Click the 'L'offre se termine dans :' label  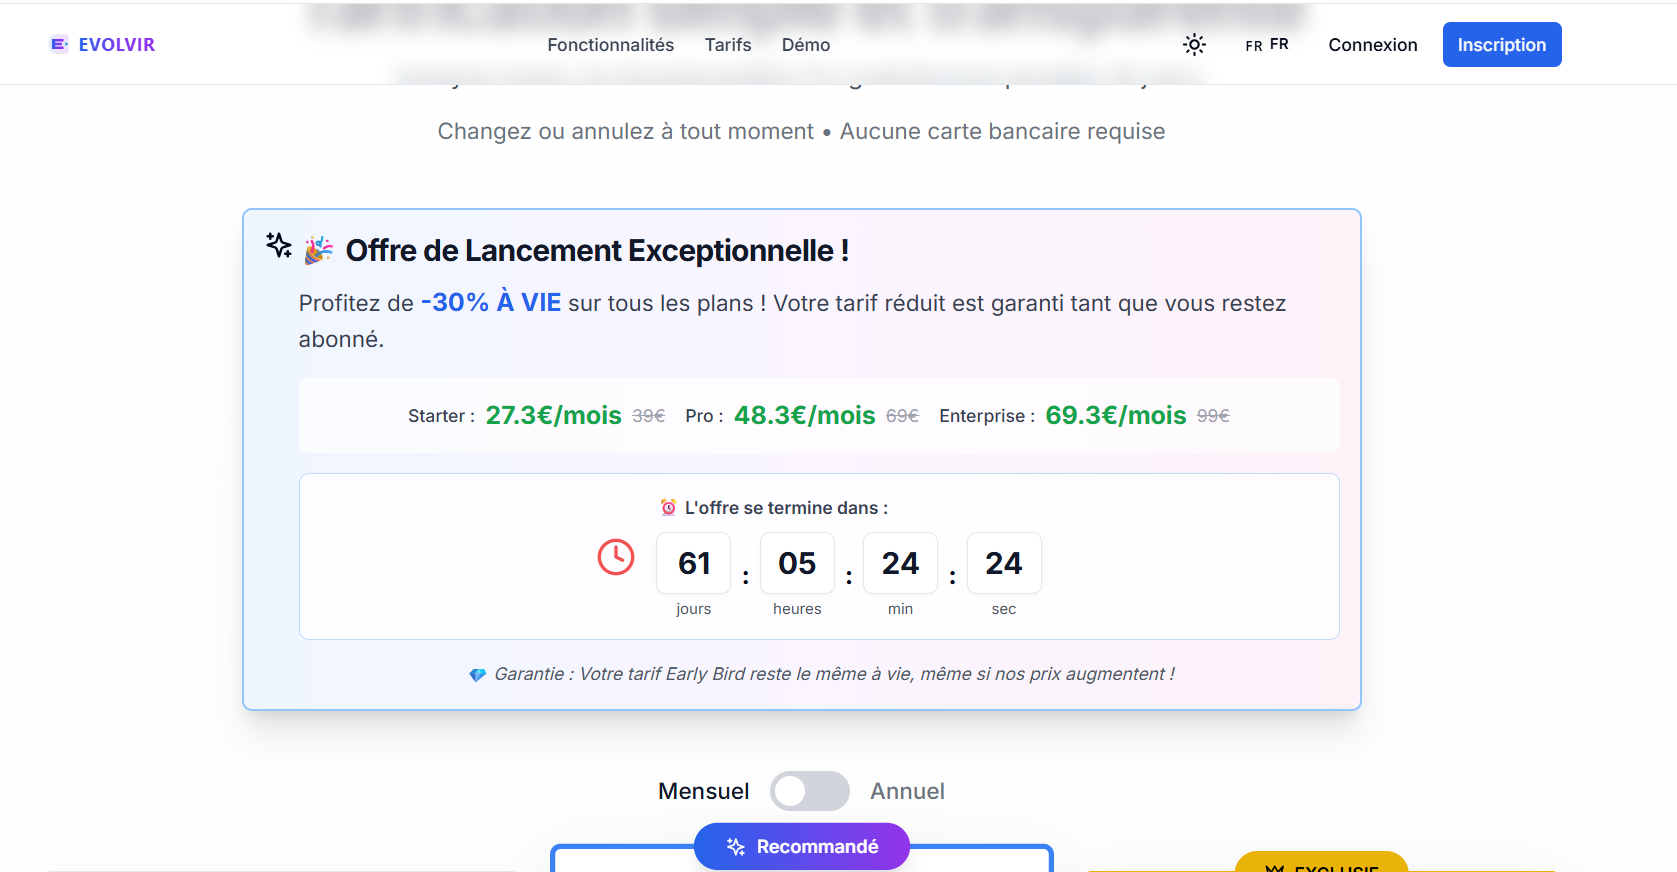click(786, 508)
